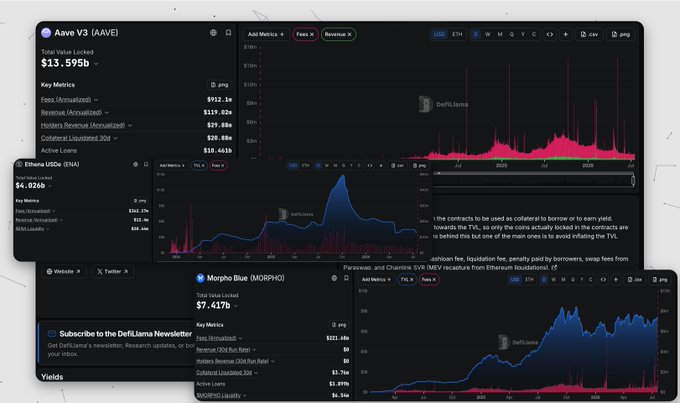Click the Ethena USDe logo icon
This screenshot has width=680, height=403.
coord(19,164)
